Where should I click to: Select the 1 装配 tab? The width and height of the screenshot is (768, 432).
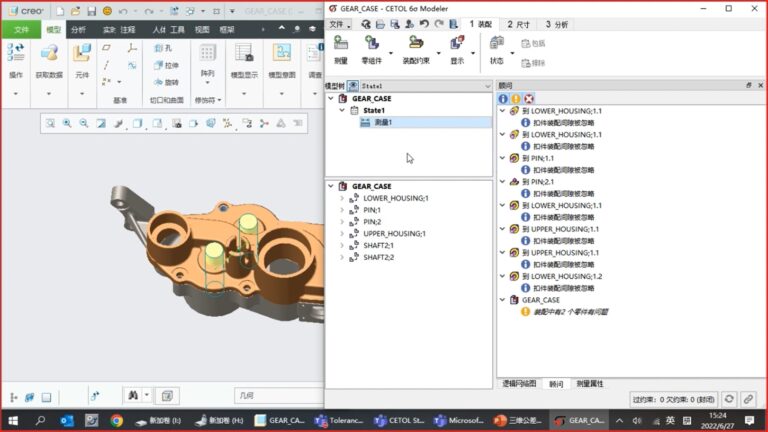(480, 24)
